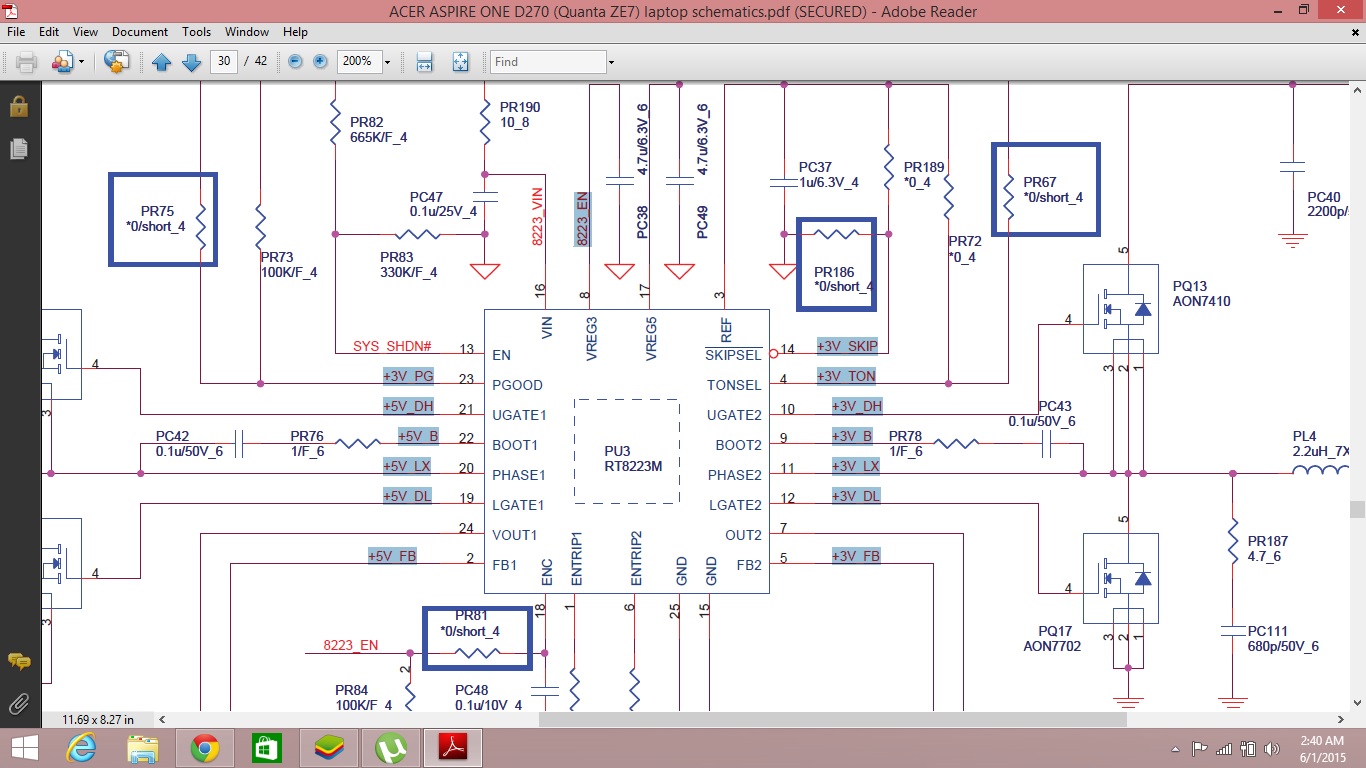Open the Attachments paperclip panel icon
This screenshot has height=768, width=1366.
click(x=19, y=702)
